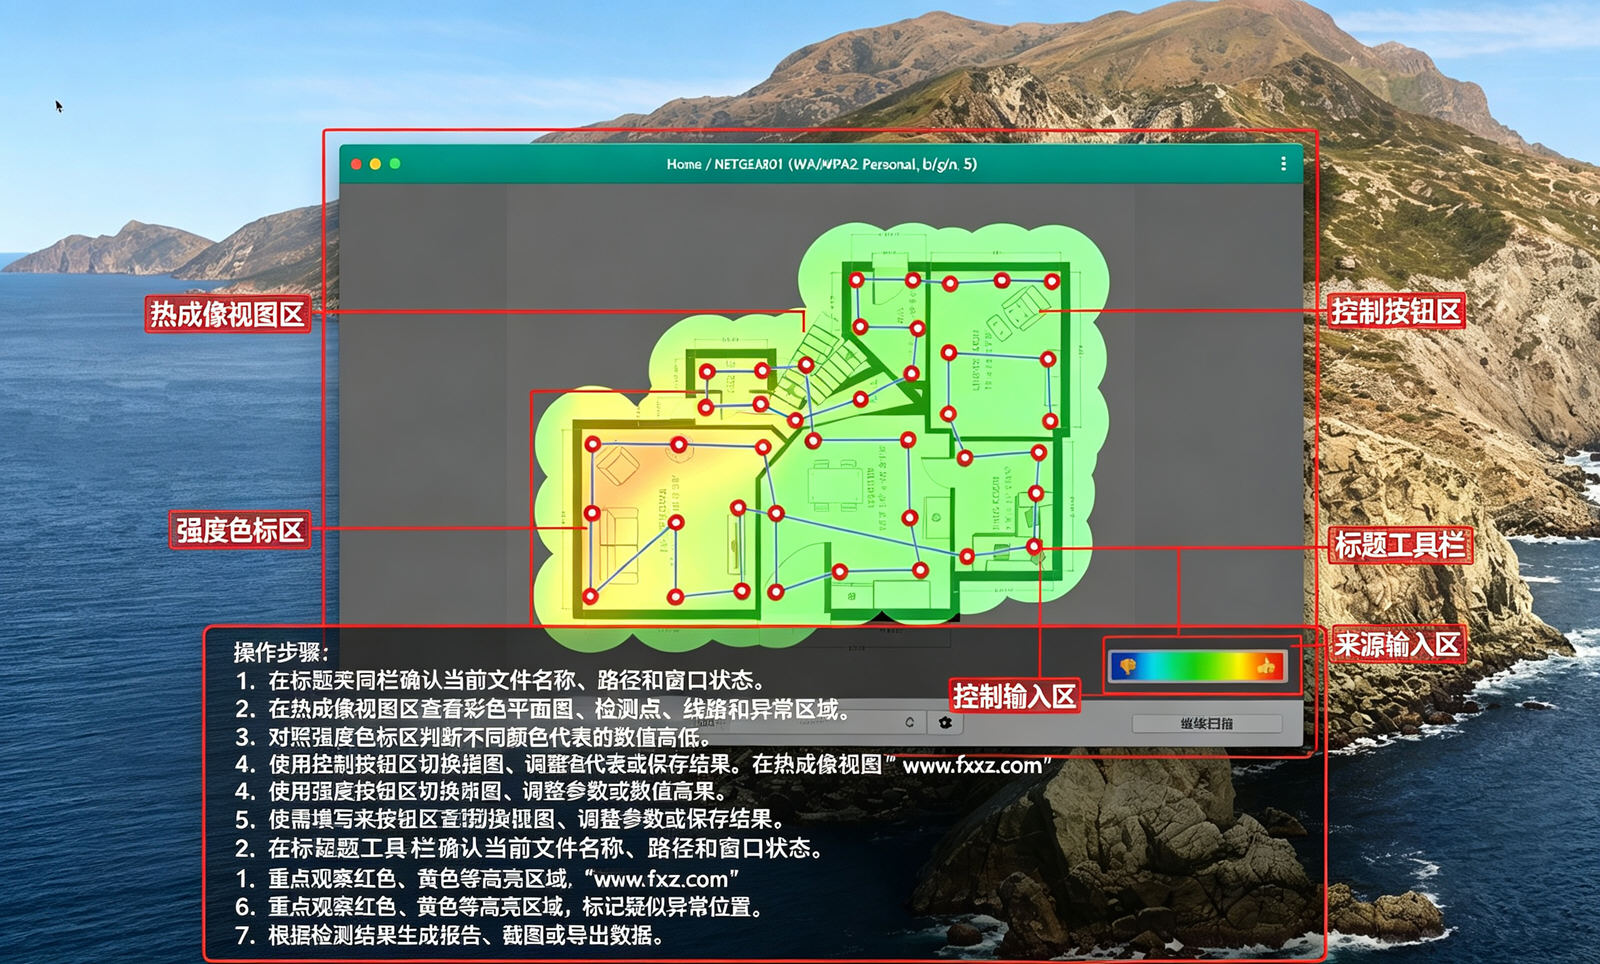Close the heatmap window with the red button

356,164
